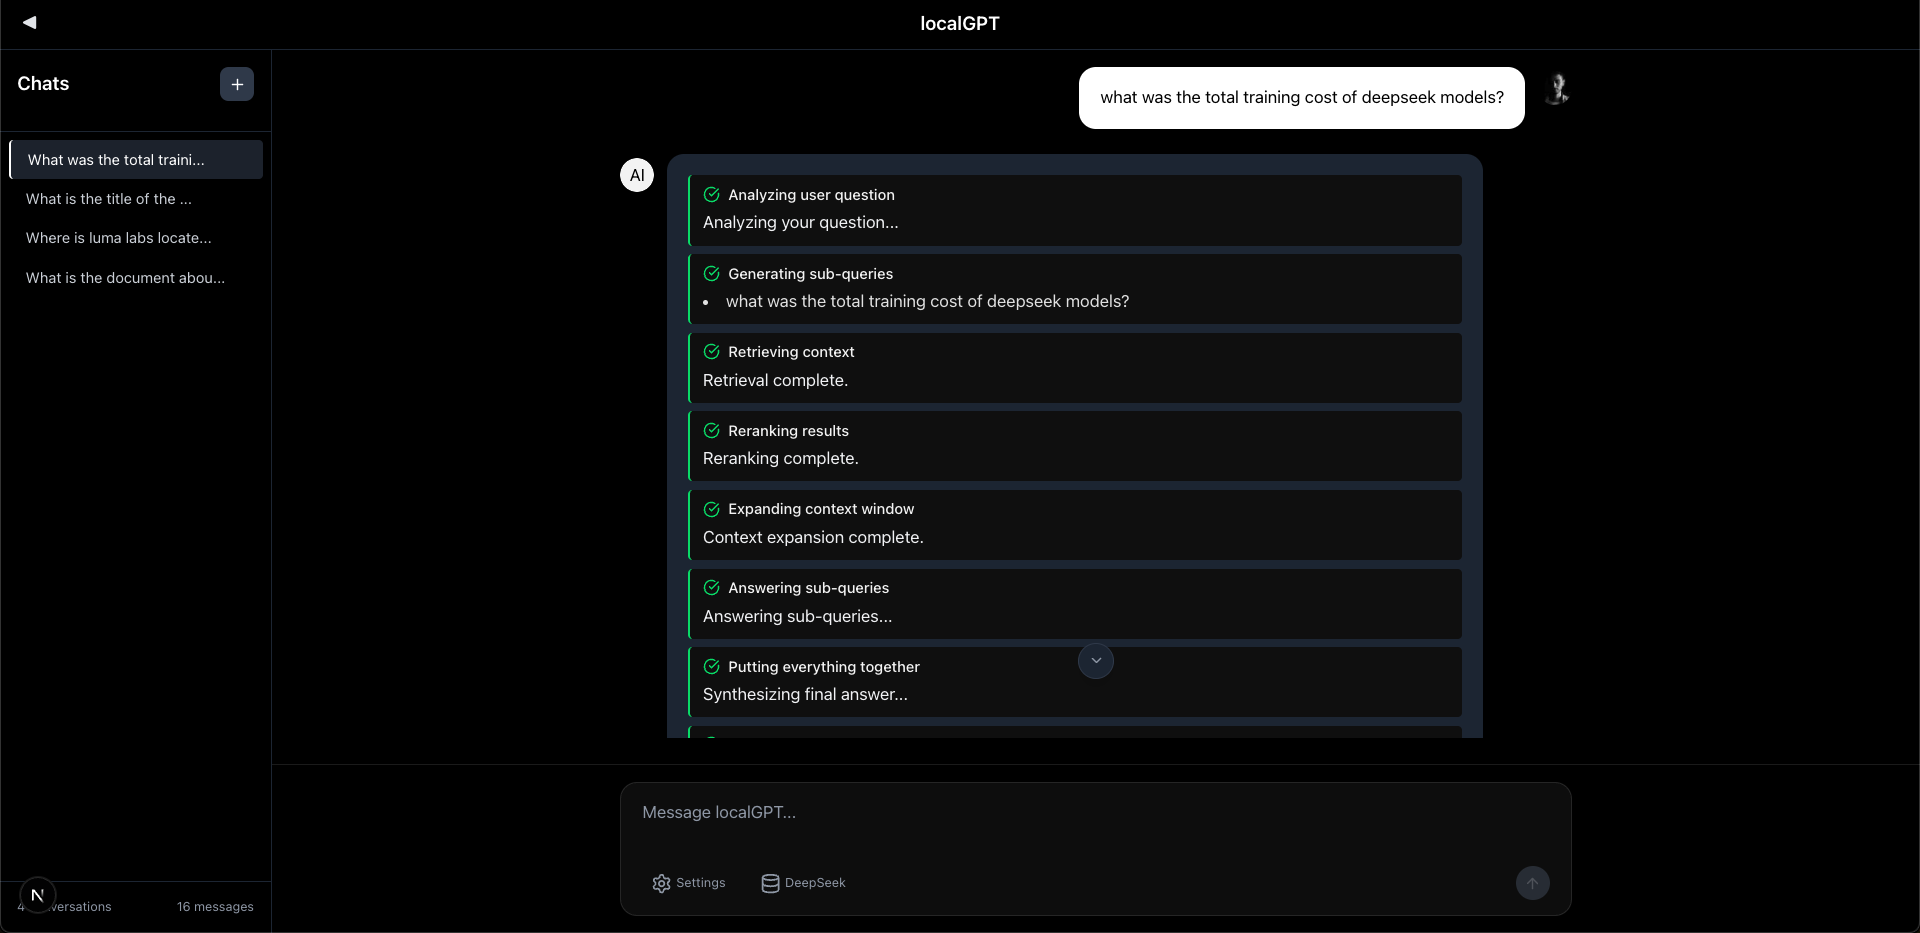This screenshot has height=933, width=1920.
Task: Click the Putting everything together step
Action: tap(823, 667)
